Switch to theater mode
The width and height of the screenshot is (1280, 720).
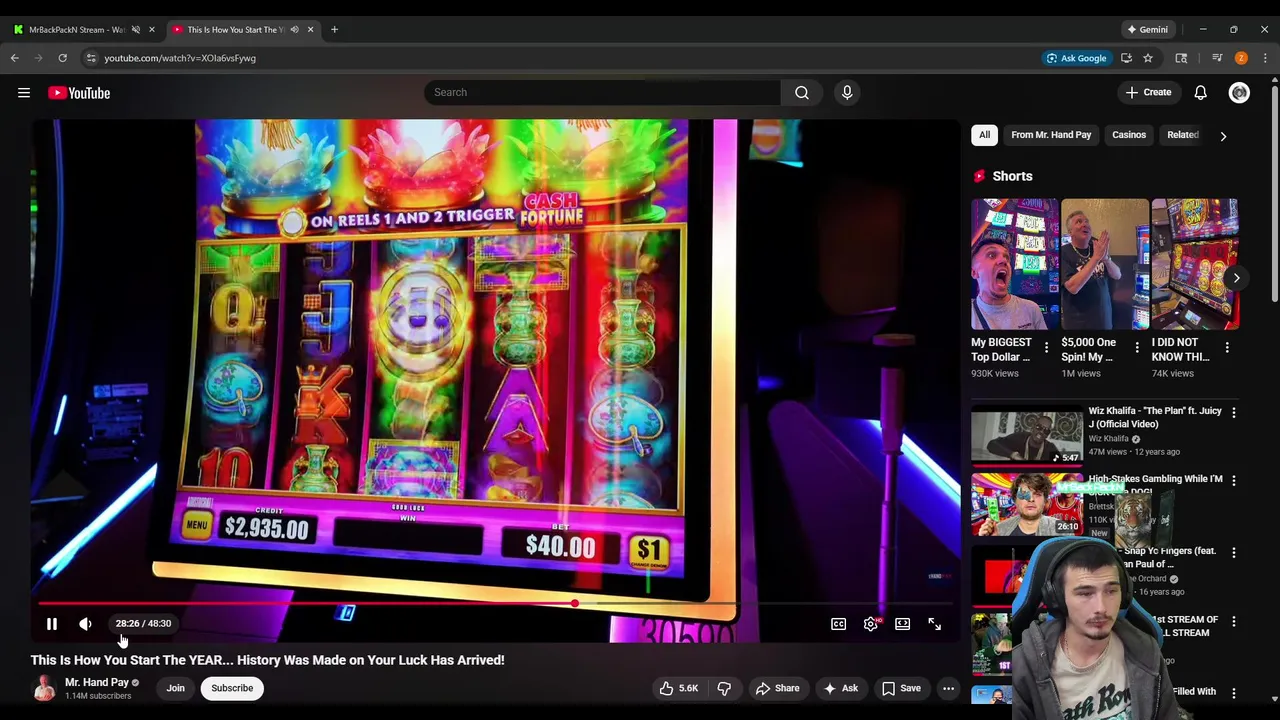[902, 624]
